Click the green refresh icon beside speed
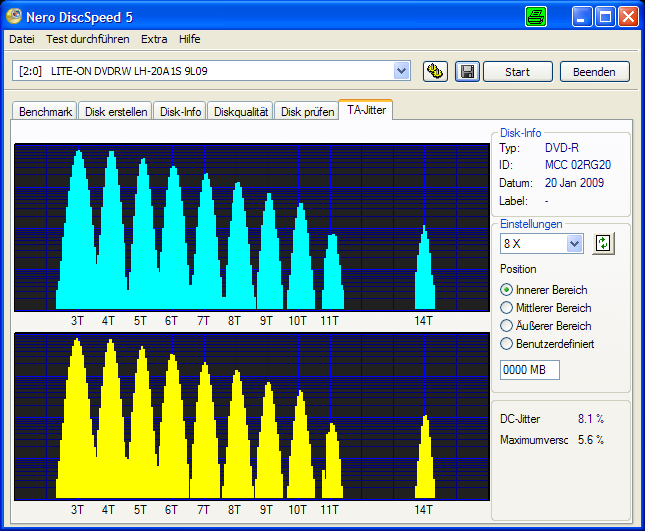645x531 pixels. (603, 243)
